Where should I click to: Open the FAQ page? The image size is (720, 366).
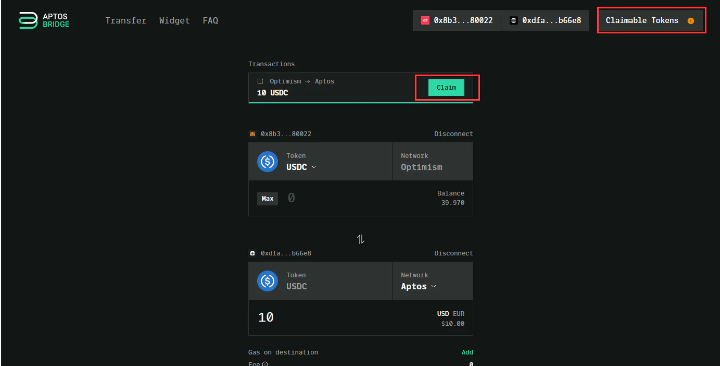tap(210, 21)
